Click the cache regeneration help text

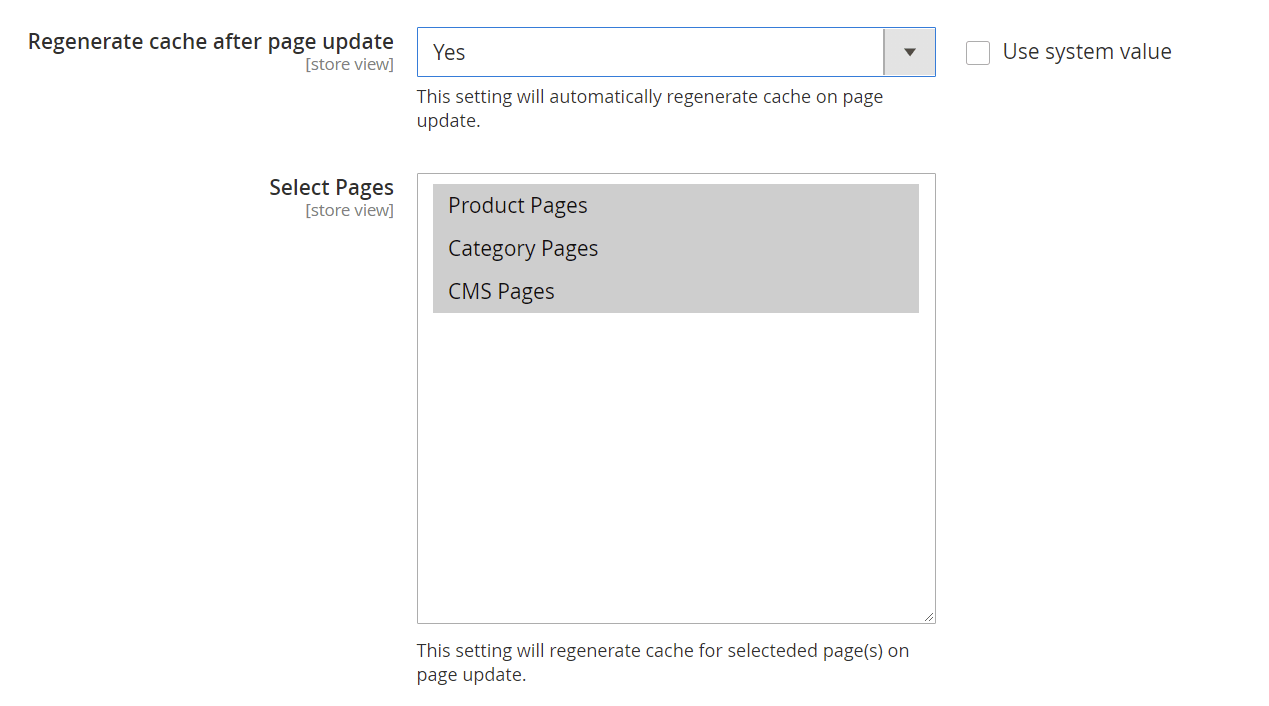(x=650, y=108)
